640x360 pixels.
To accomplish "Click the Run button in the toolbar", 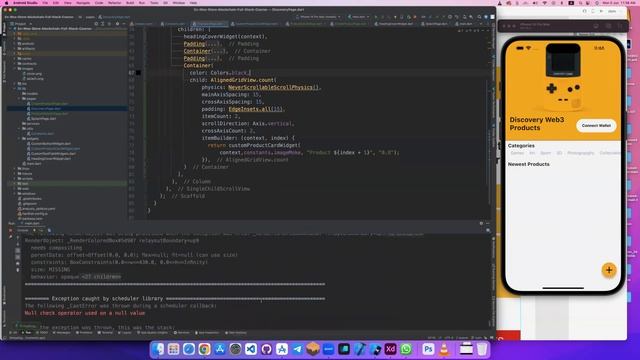I will (376, 17).
